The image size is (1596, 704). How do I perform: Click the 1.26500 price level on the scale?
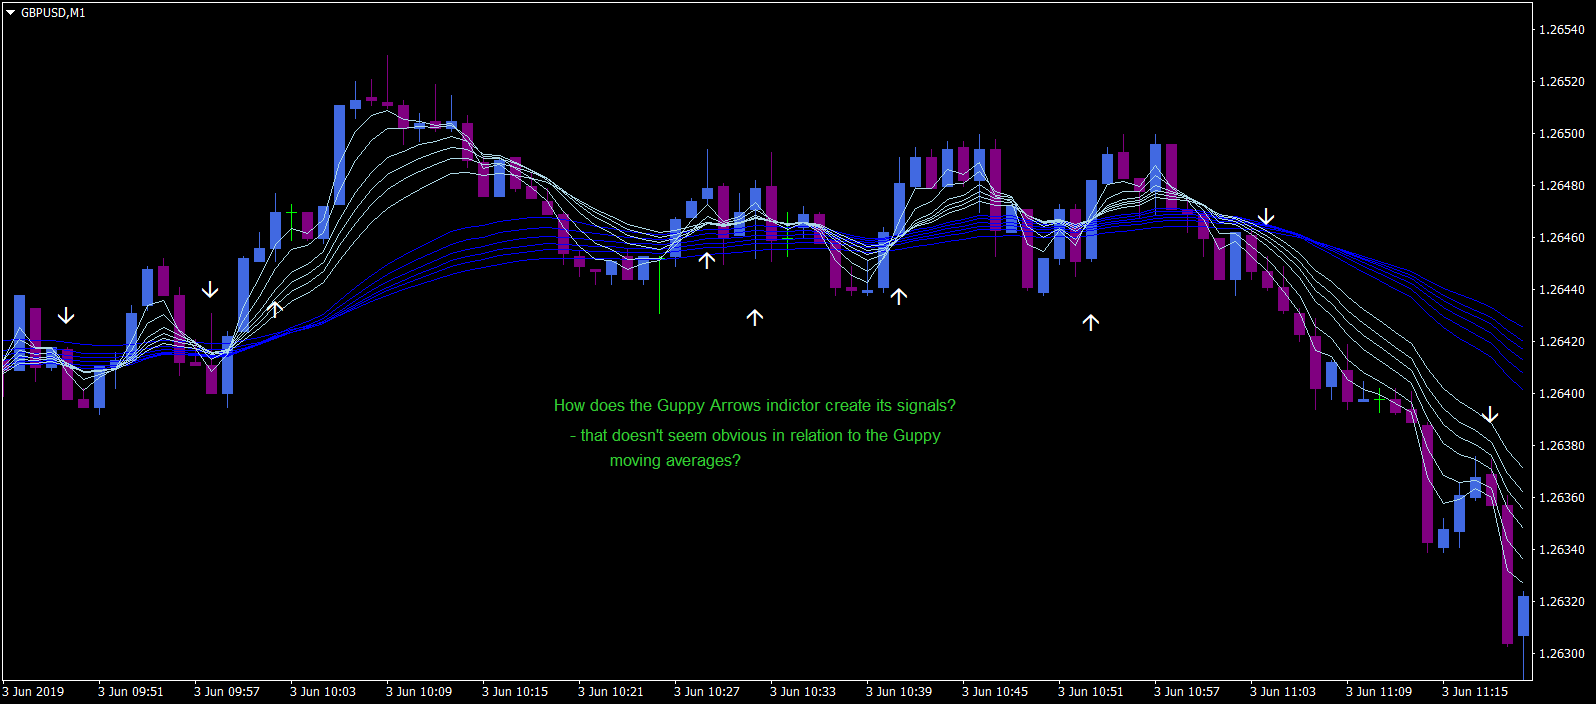click(x=1562, y=134)
